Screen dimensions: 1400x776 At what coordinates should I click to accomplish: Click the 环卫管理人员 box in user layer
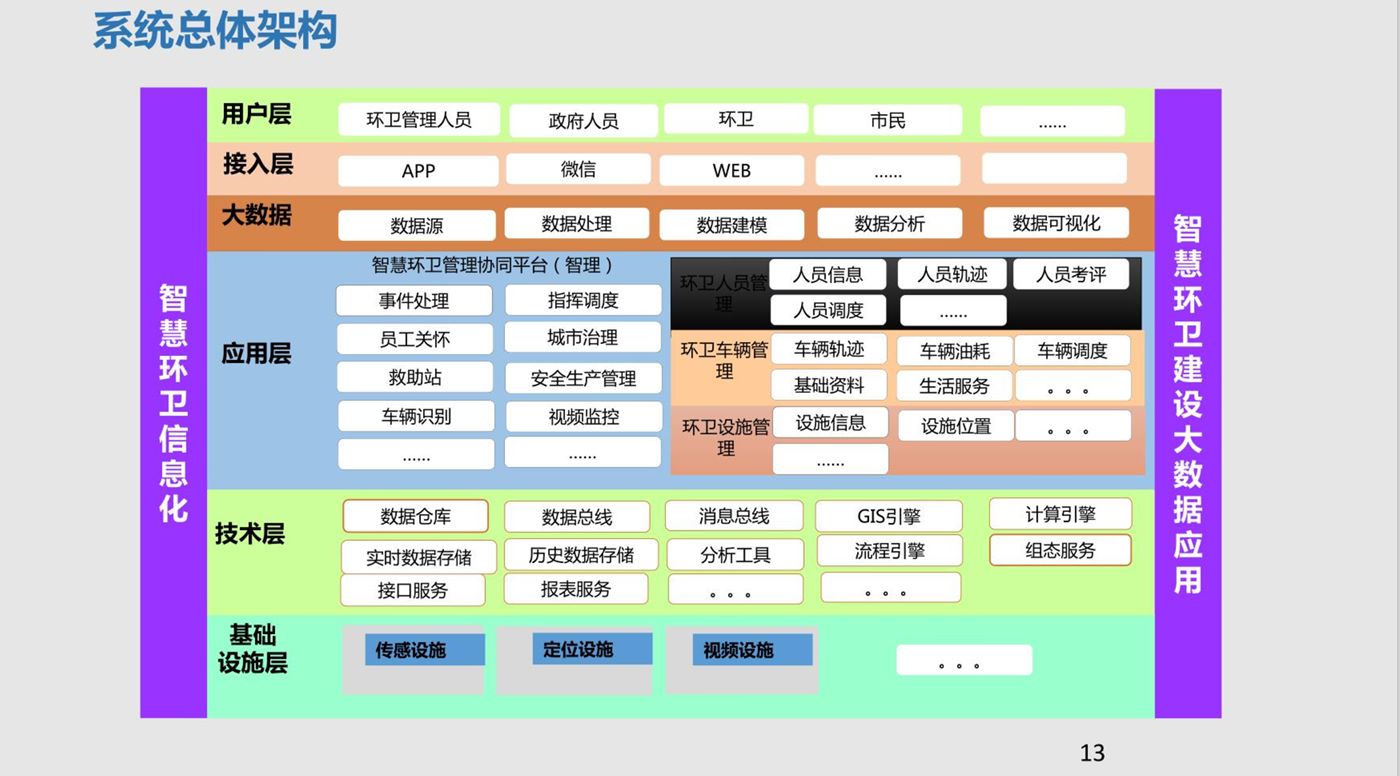tap(418, 120)
